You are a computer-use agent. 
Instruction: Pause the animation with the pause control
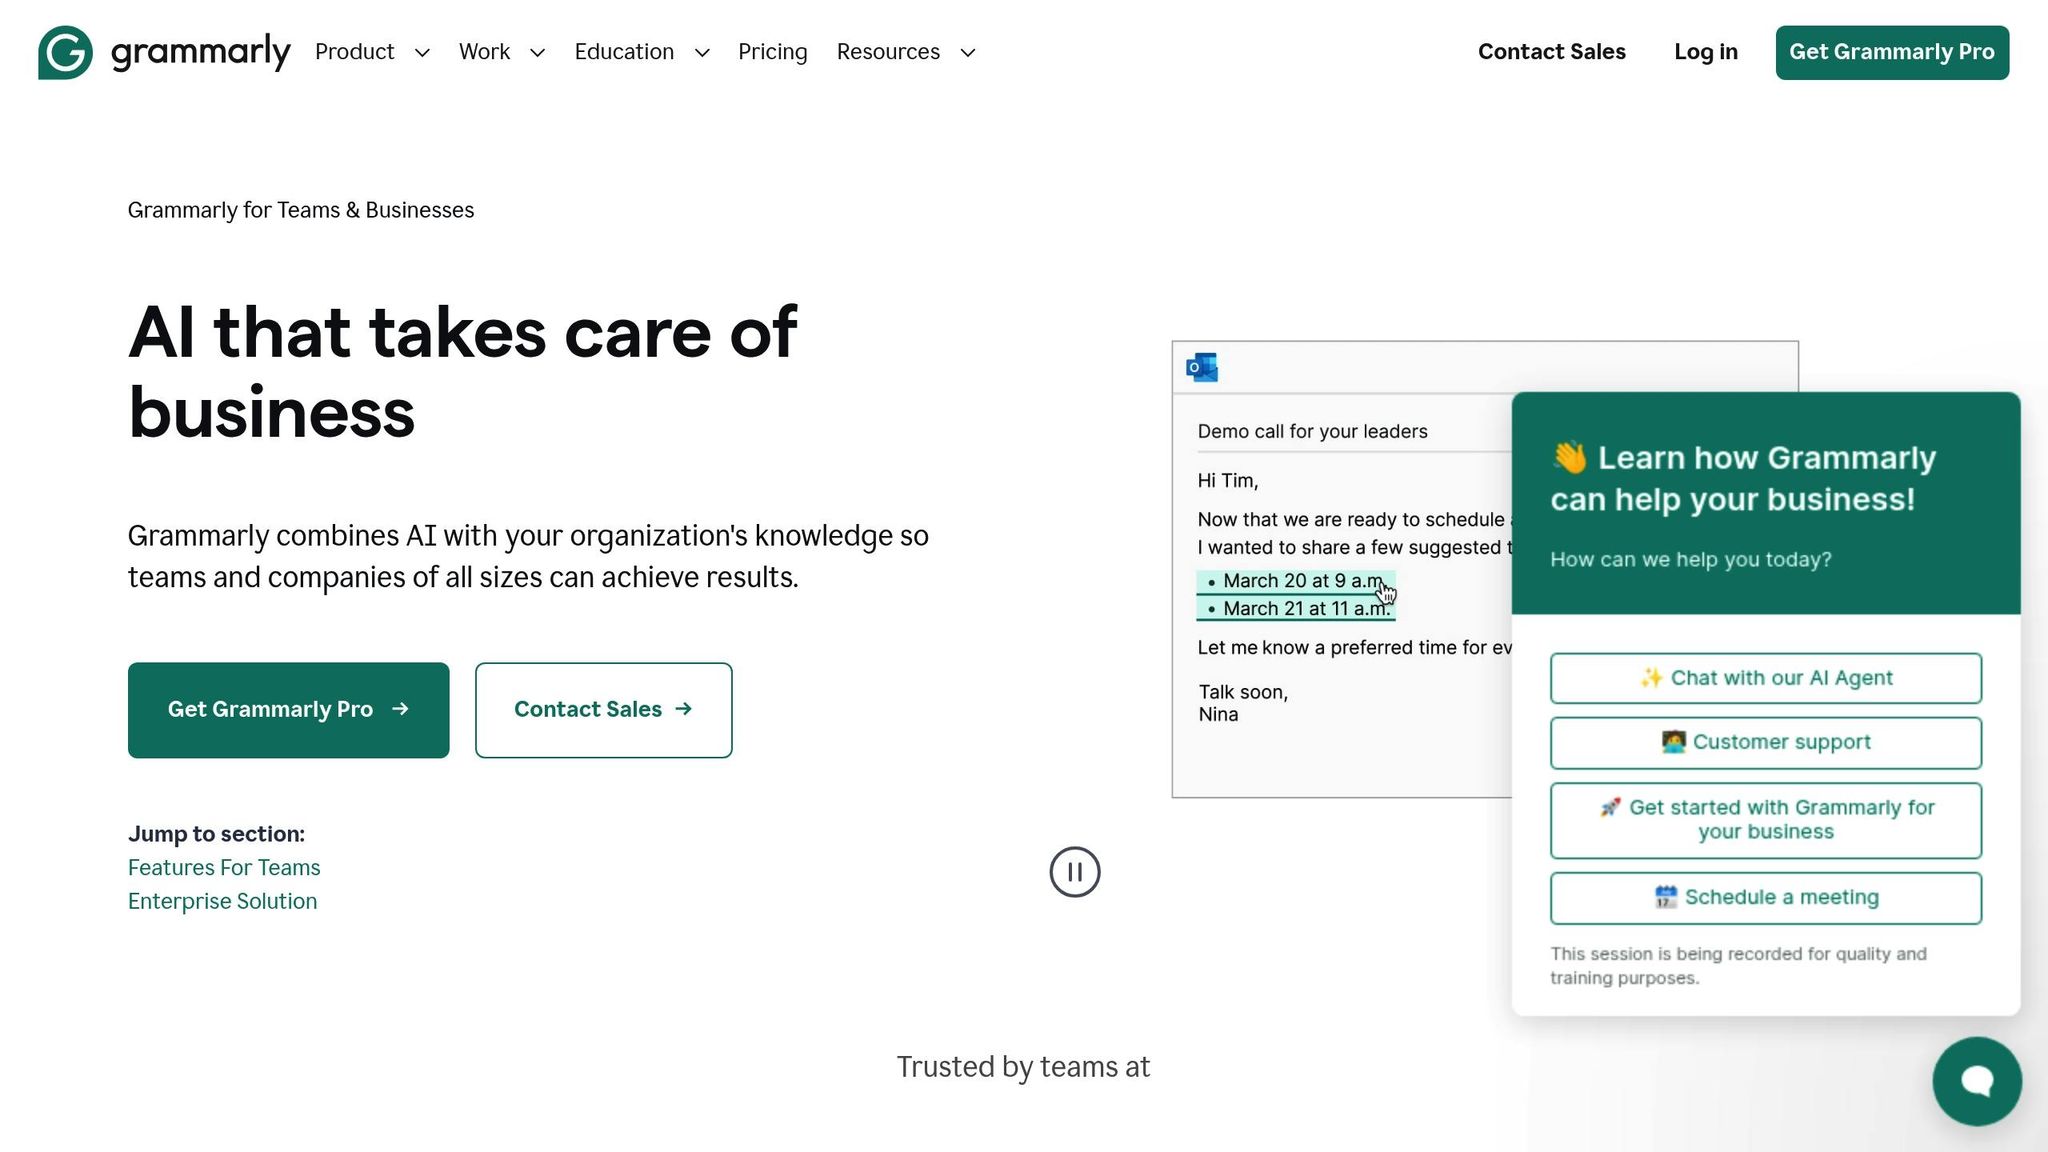pos(1074,871)
